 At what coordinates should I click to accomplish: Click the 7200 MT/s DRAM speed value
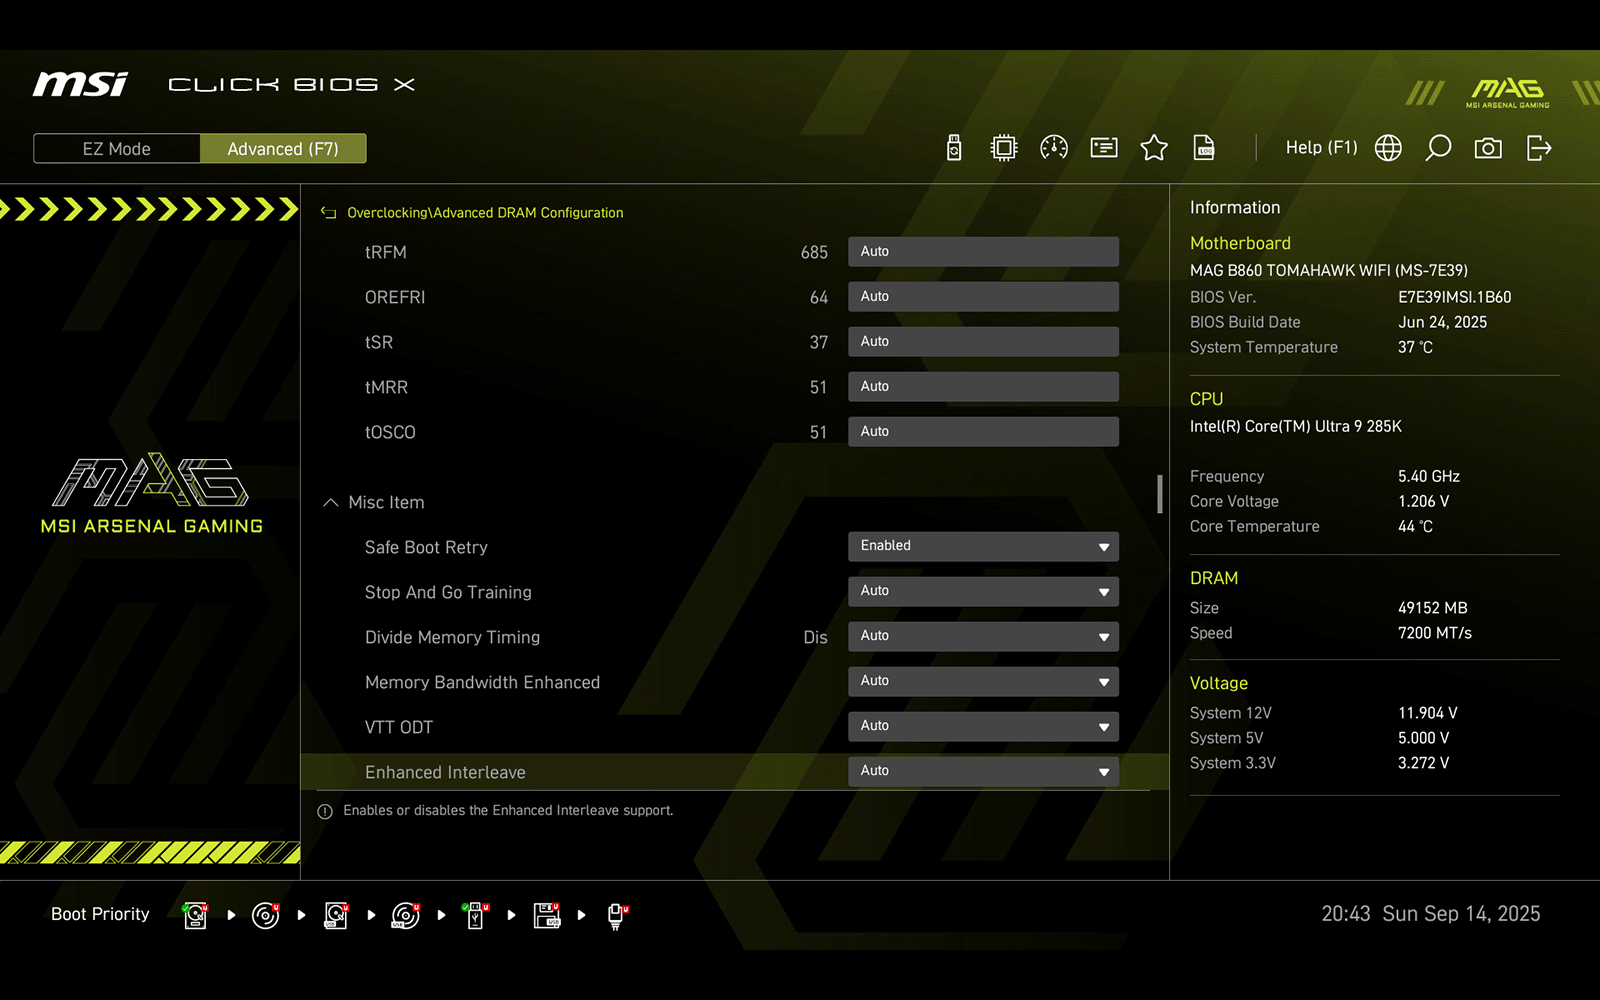tap(1435, 633)
